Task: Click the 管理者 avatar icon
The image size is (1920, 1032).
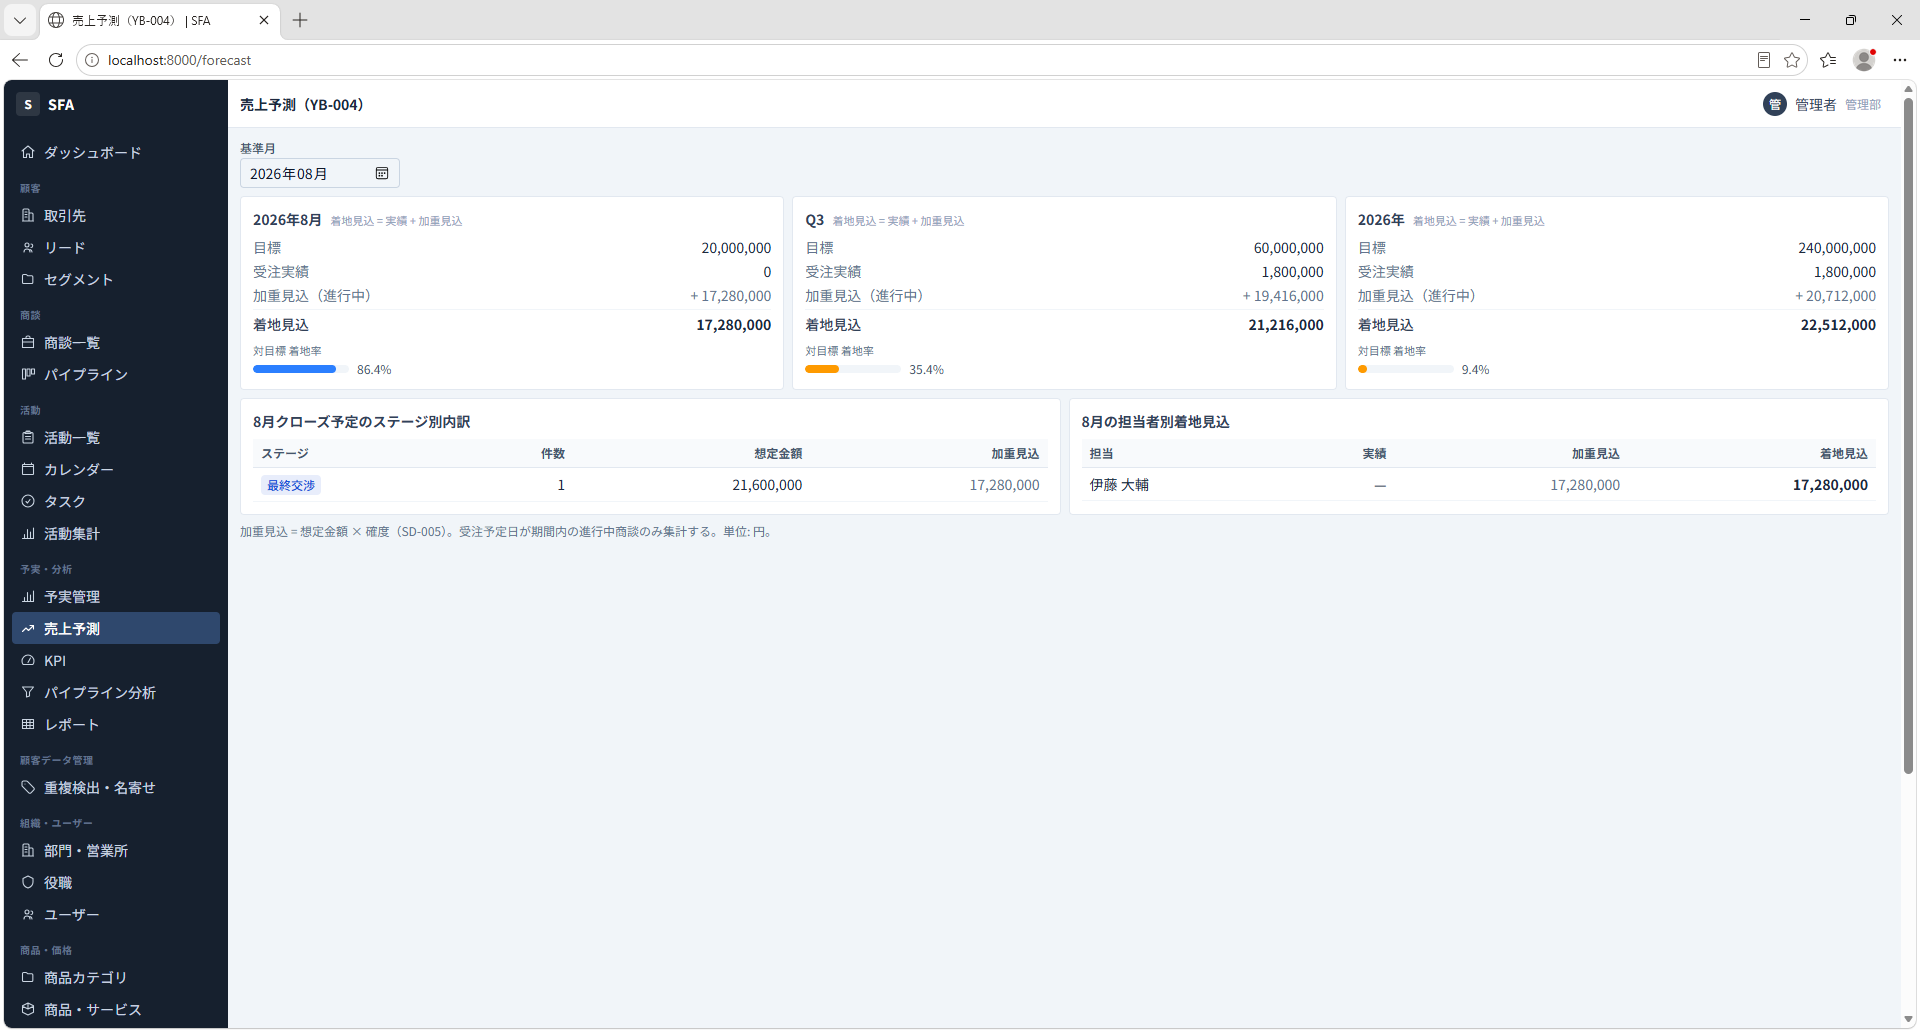Action: pyautogui.click(x=1774, y=104)
